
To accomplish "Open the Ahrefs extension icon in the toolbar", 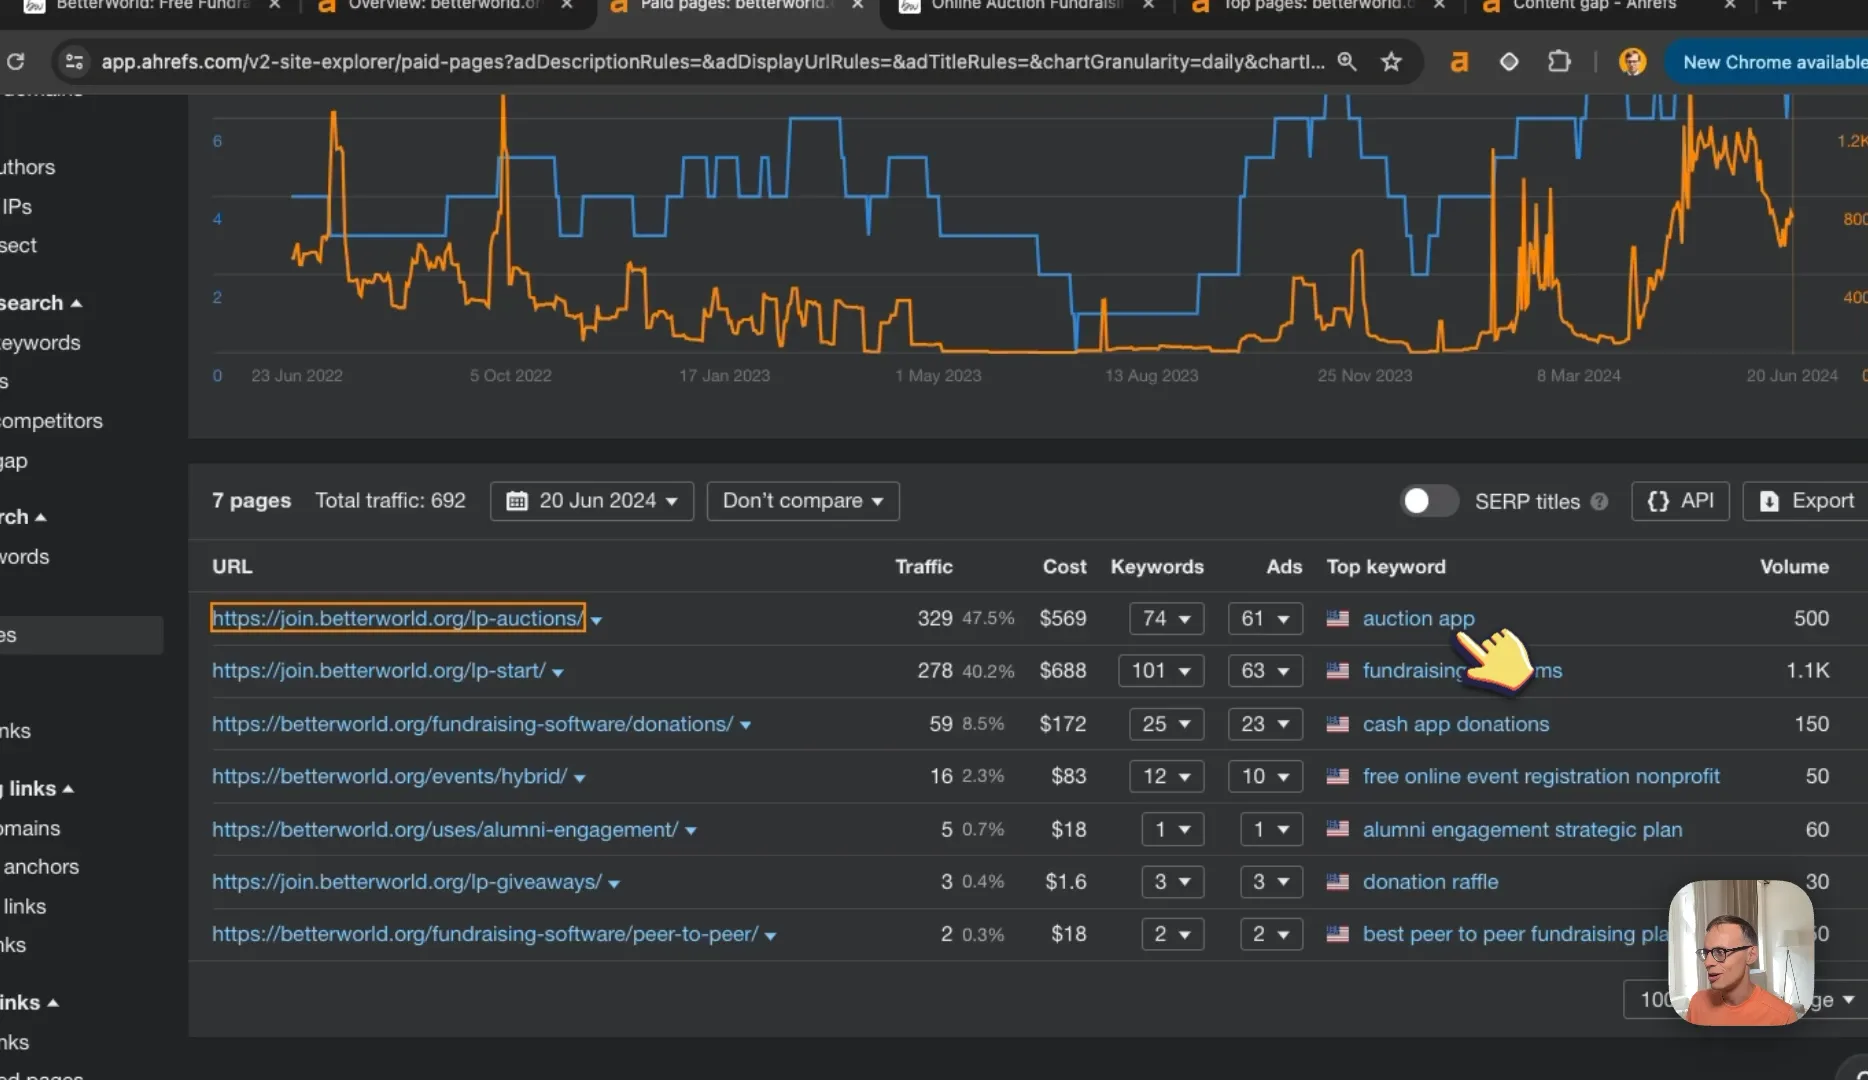I will (1460, 62).
